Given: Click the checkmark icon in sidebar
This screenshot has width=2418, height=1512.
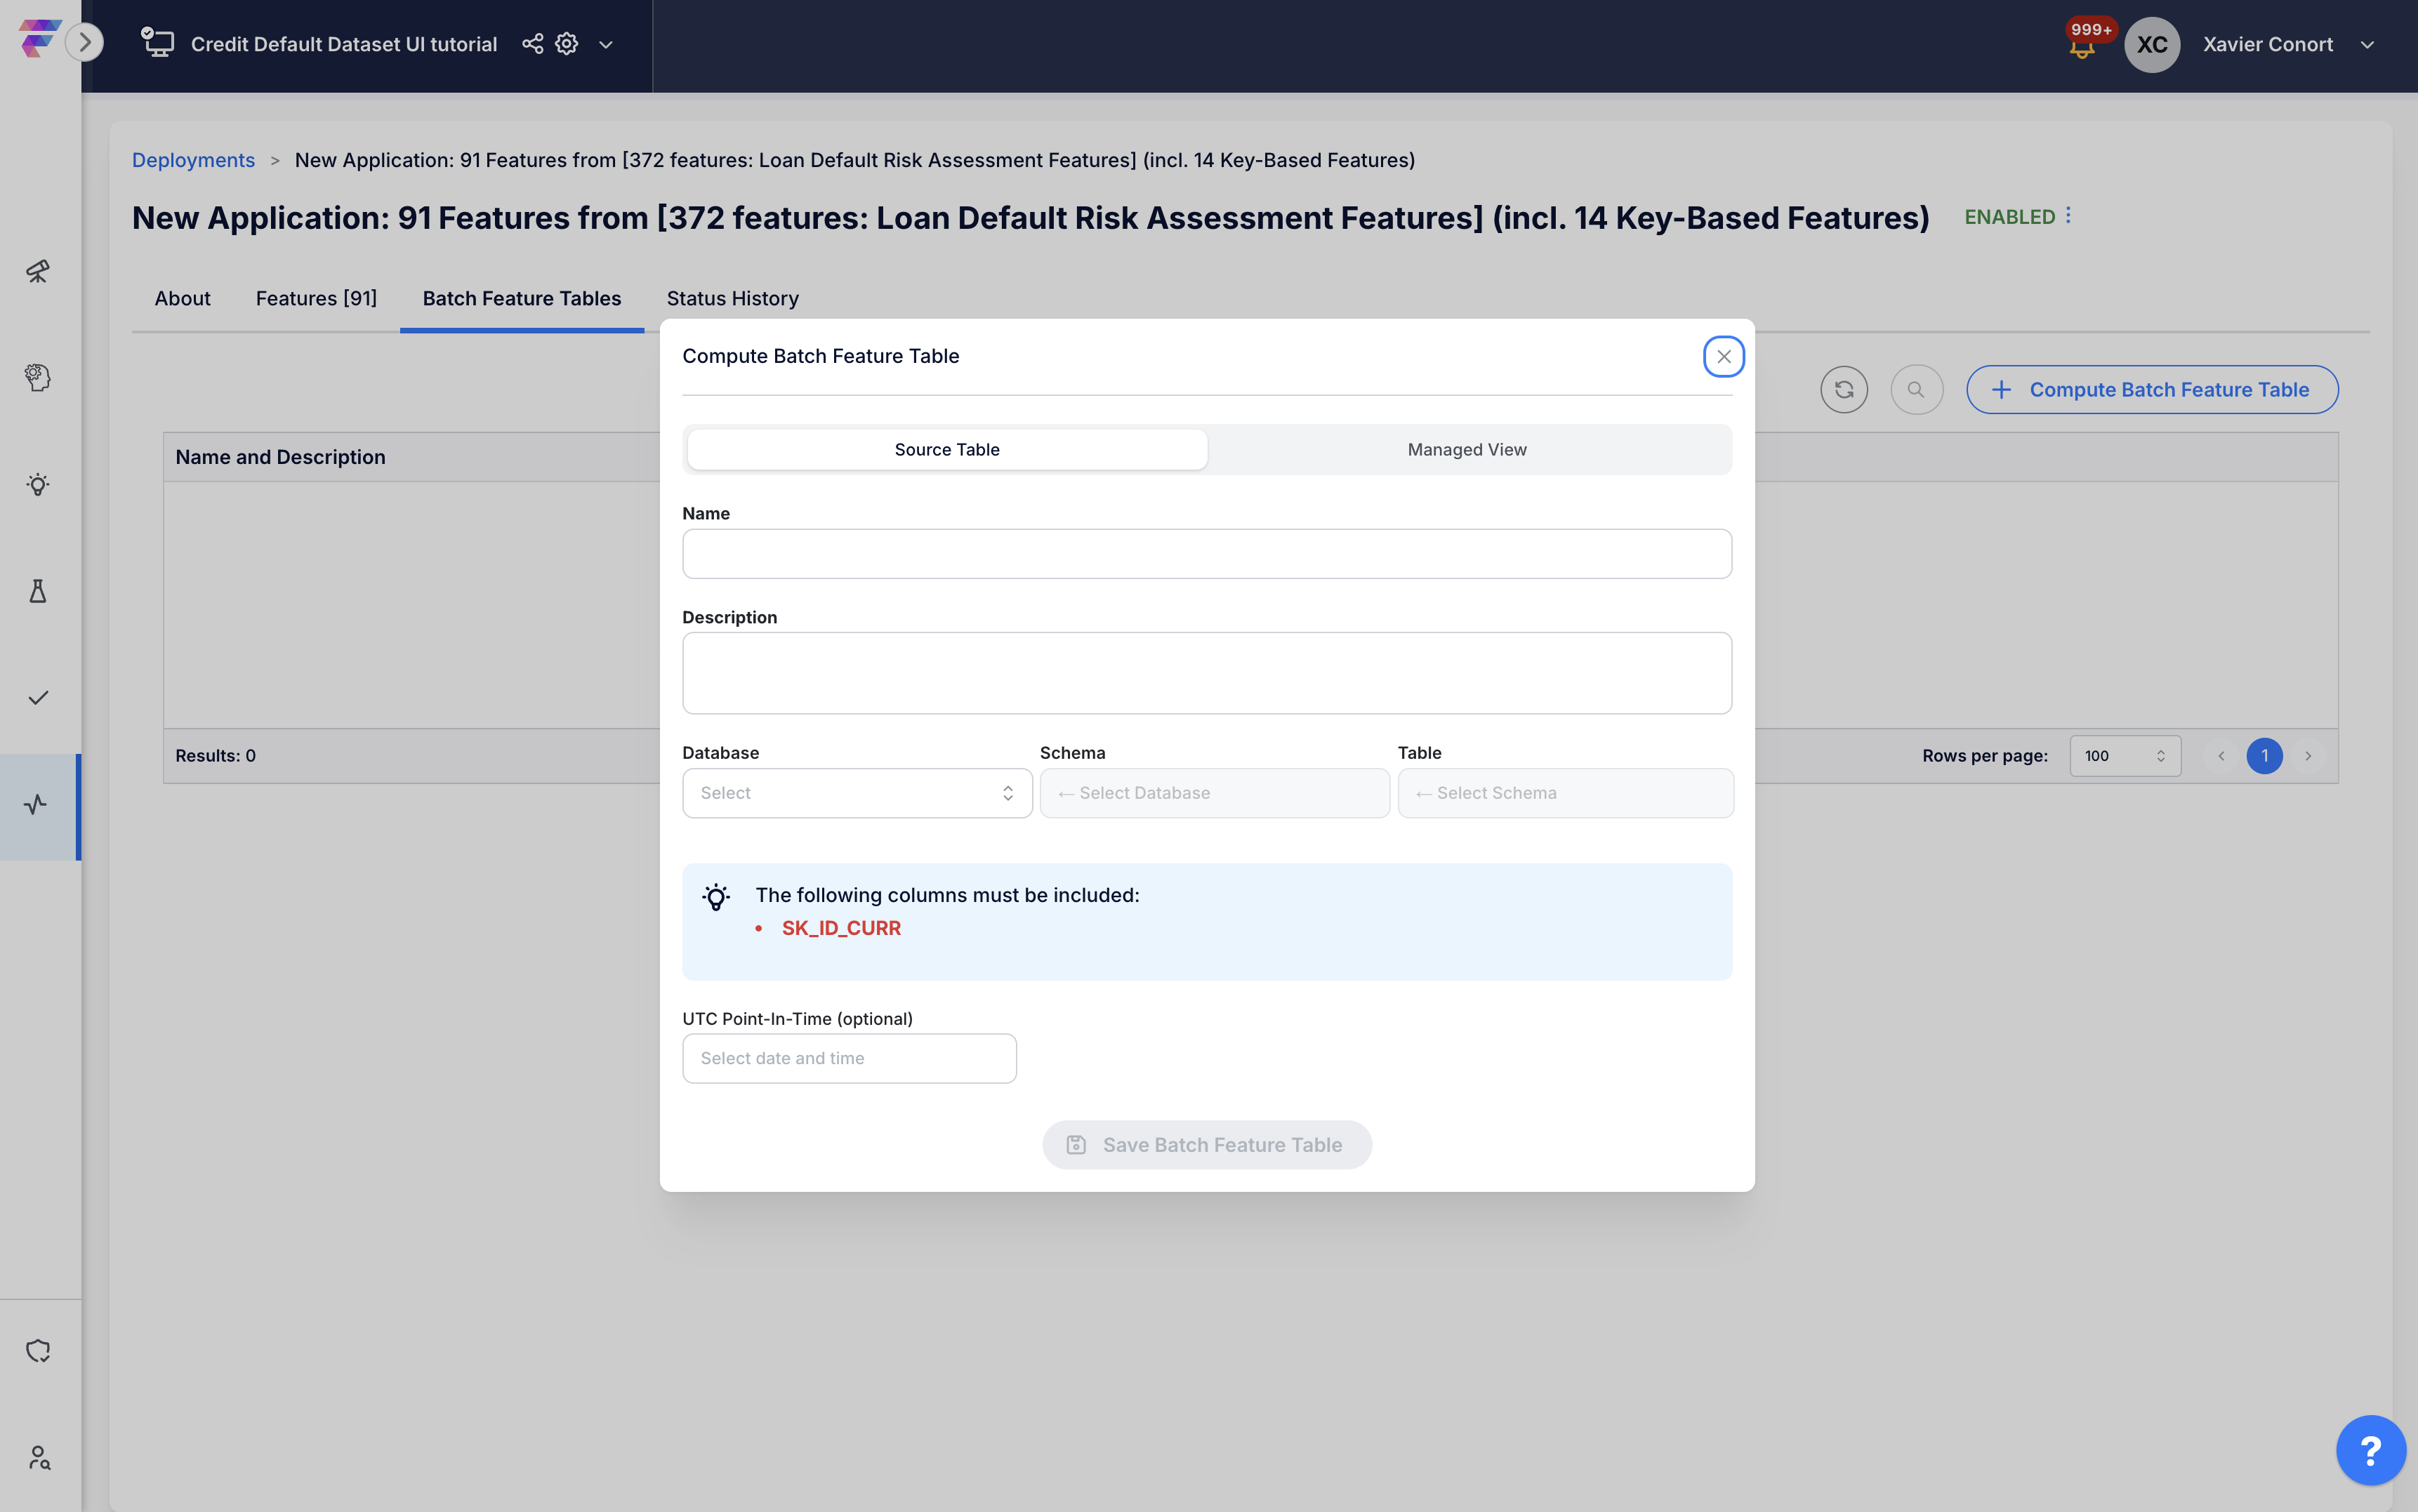Looking at the screenshot, I should click(x=38, y=698).
